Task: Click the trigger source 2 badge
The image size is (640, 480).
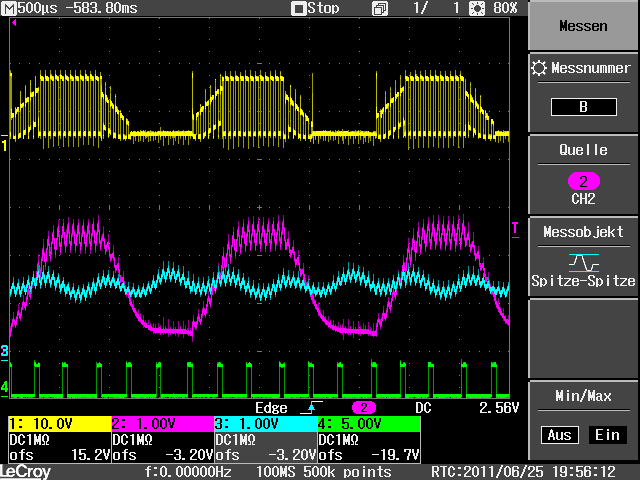Action: 364,408
